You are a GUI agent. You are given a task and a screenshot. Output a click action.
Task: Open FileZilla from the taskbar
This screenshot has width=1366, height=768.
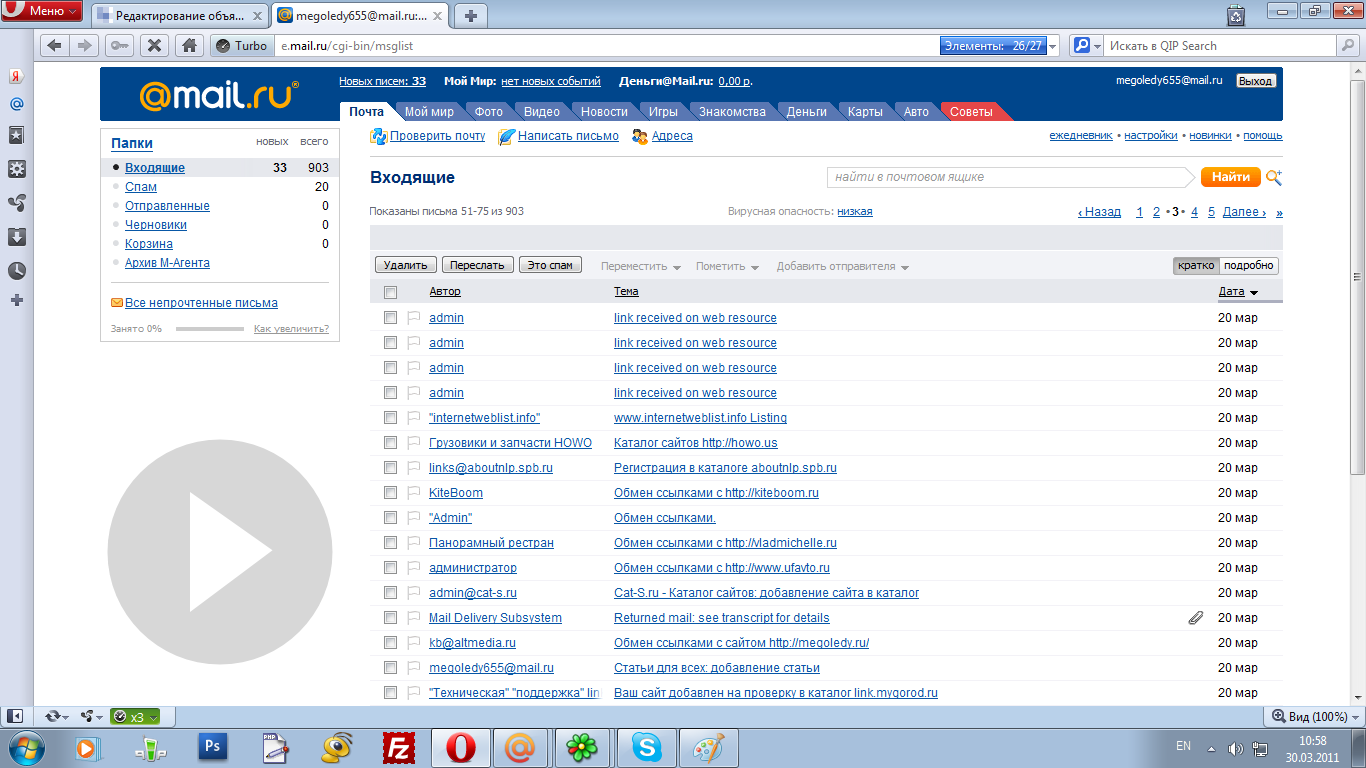click(x=399, y=746)
